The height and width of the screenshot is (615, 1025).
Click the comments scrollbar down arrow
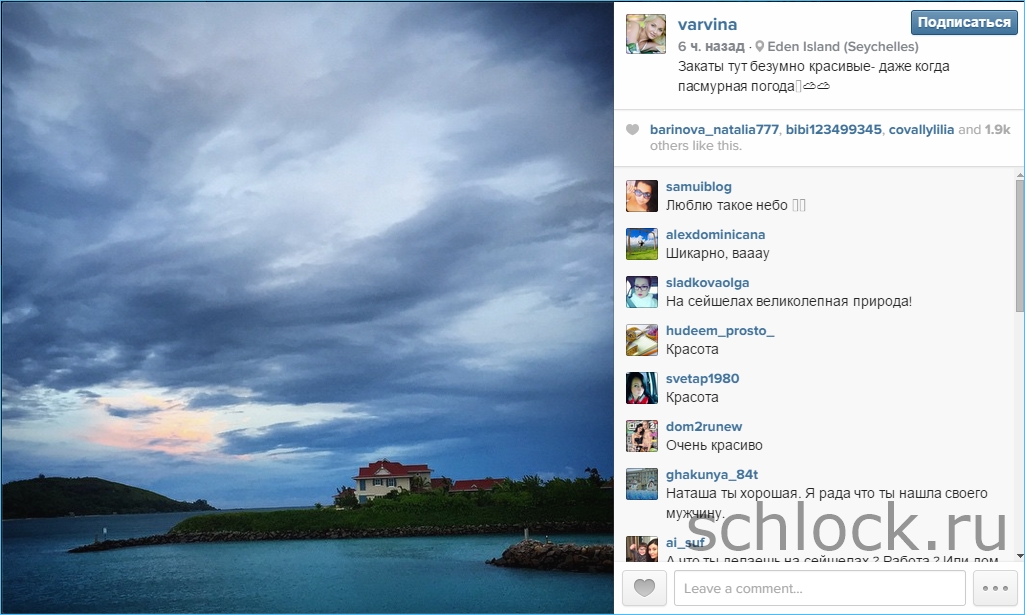pyautogui.click(x=1020, y=556)
